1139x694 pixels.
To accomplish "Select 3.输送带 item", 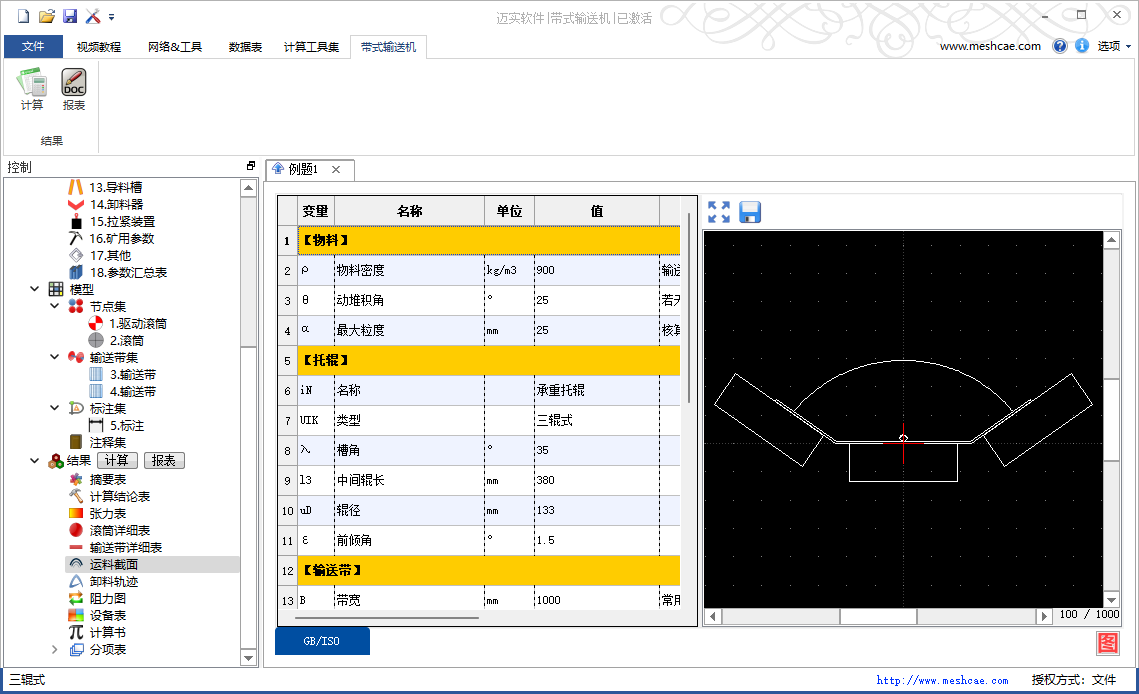I will 132,374.
